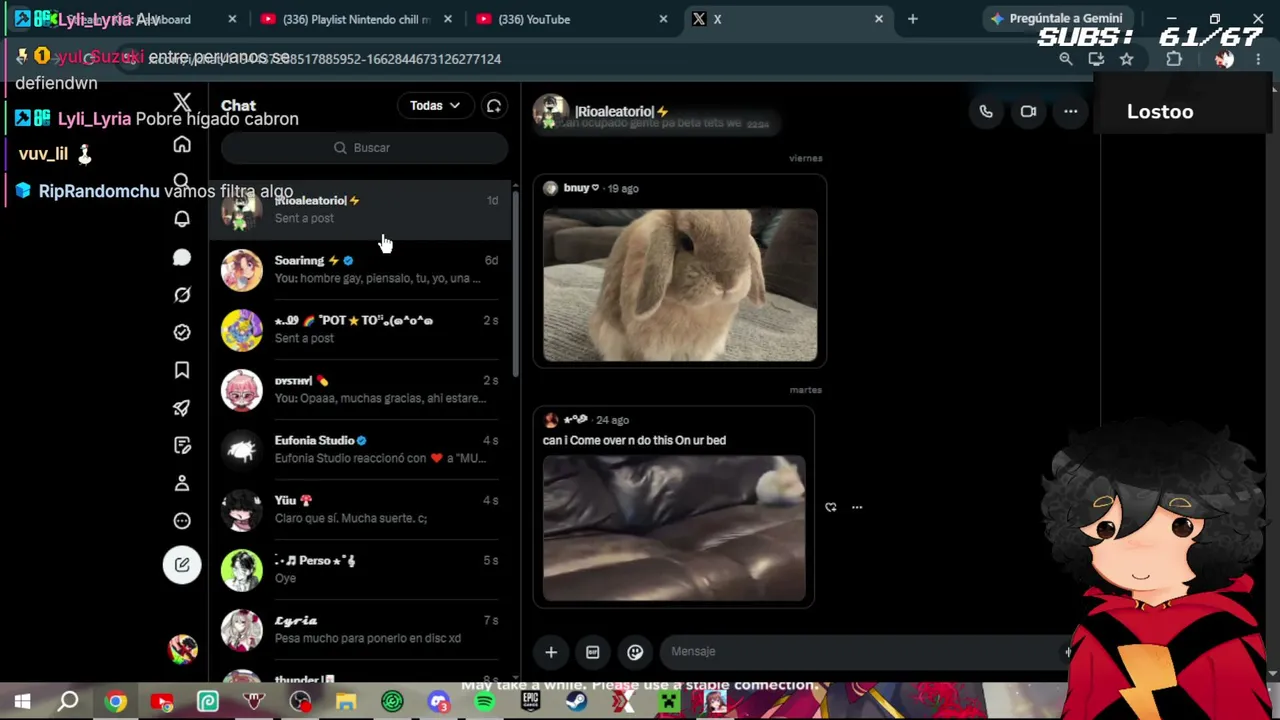
Task: Open the Yüu conversation
Action: pyautogui.click(x=360, y=510)
